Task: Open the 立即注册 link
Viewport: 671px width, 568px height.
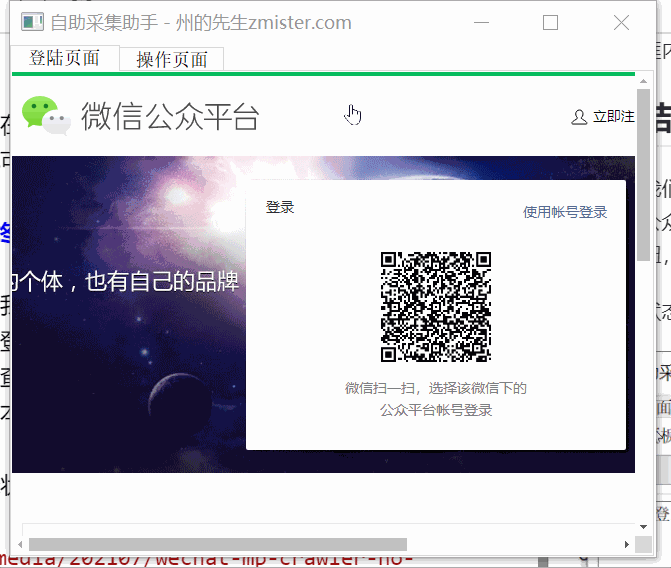Action: pyautogui.click(x=613, y=116)
